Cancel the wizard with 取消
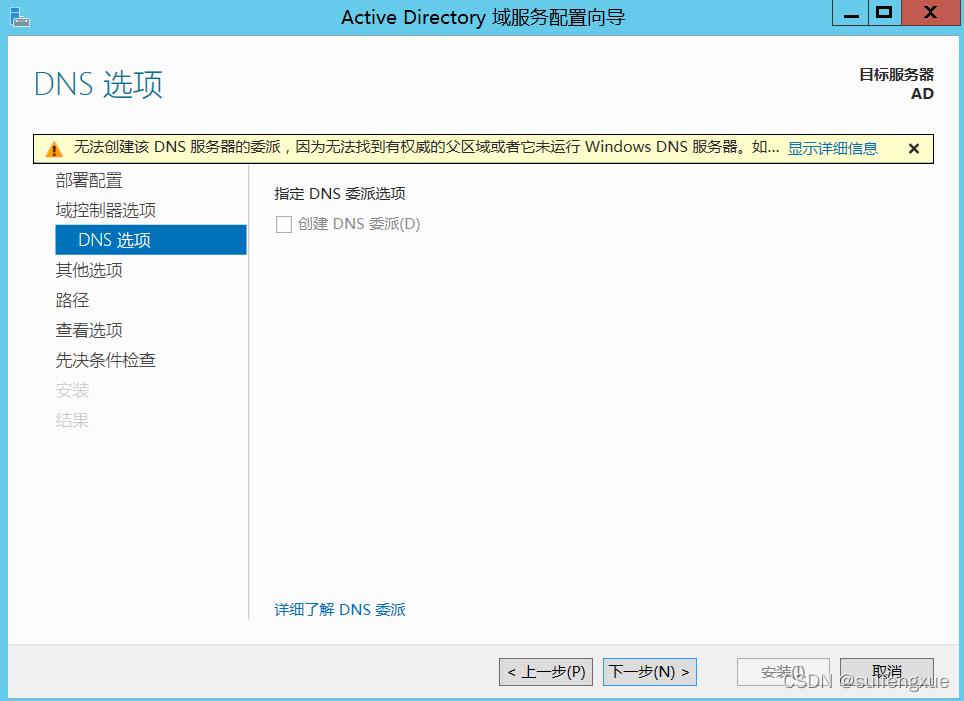964x701 pixels. point(886,671)
